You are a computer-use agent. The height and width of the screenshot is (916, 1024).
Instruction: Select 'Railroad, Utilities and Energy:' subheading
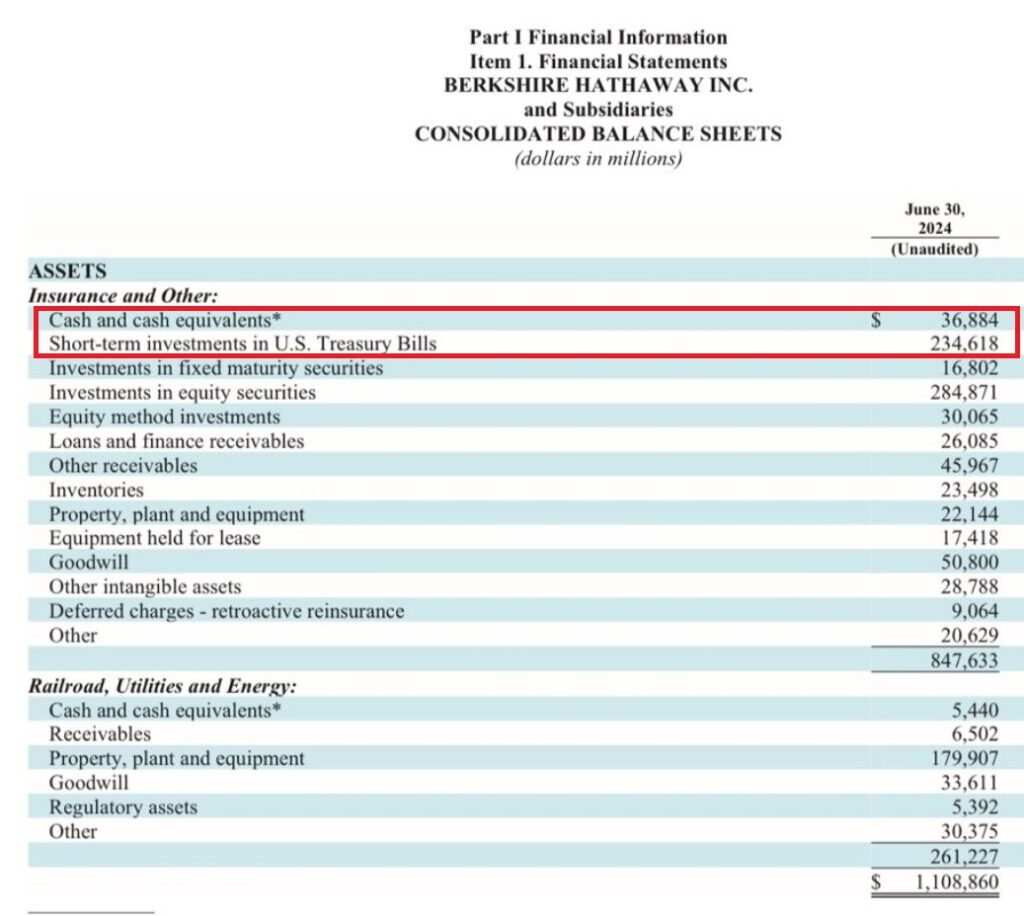coord(162,686)
